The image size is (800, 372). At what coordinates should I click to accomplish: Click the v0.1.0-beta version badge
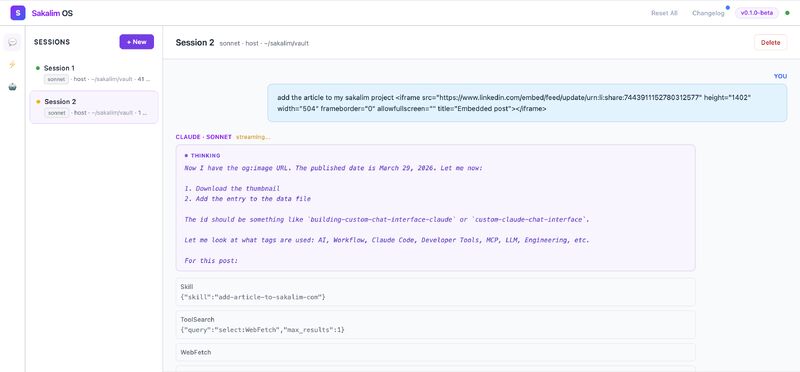coord(757,13)
